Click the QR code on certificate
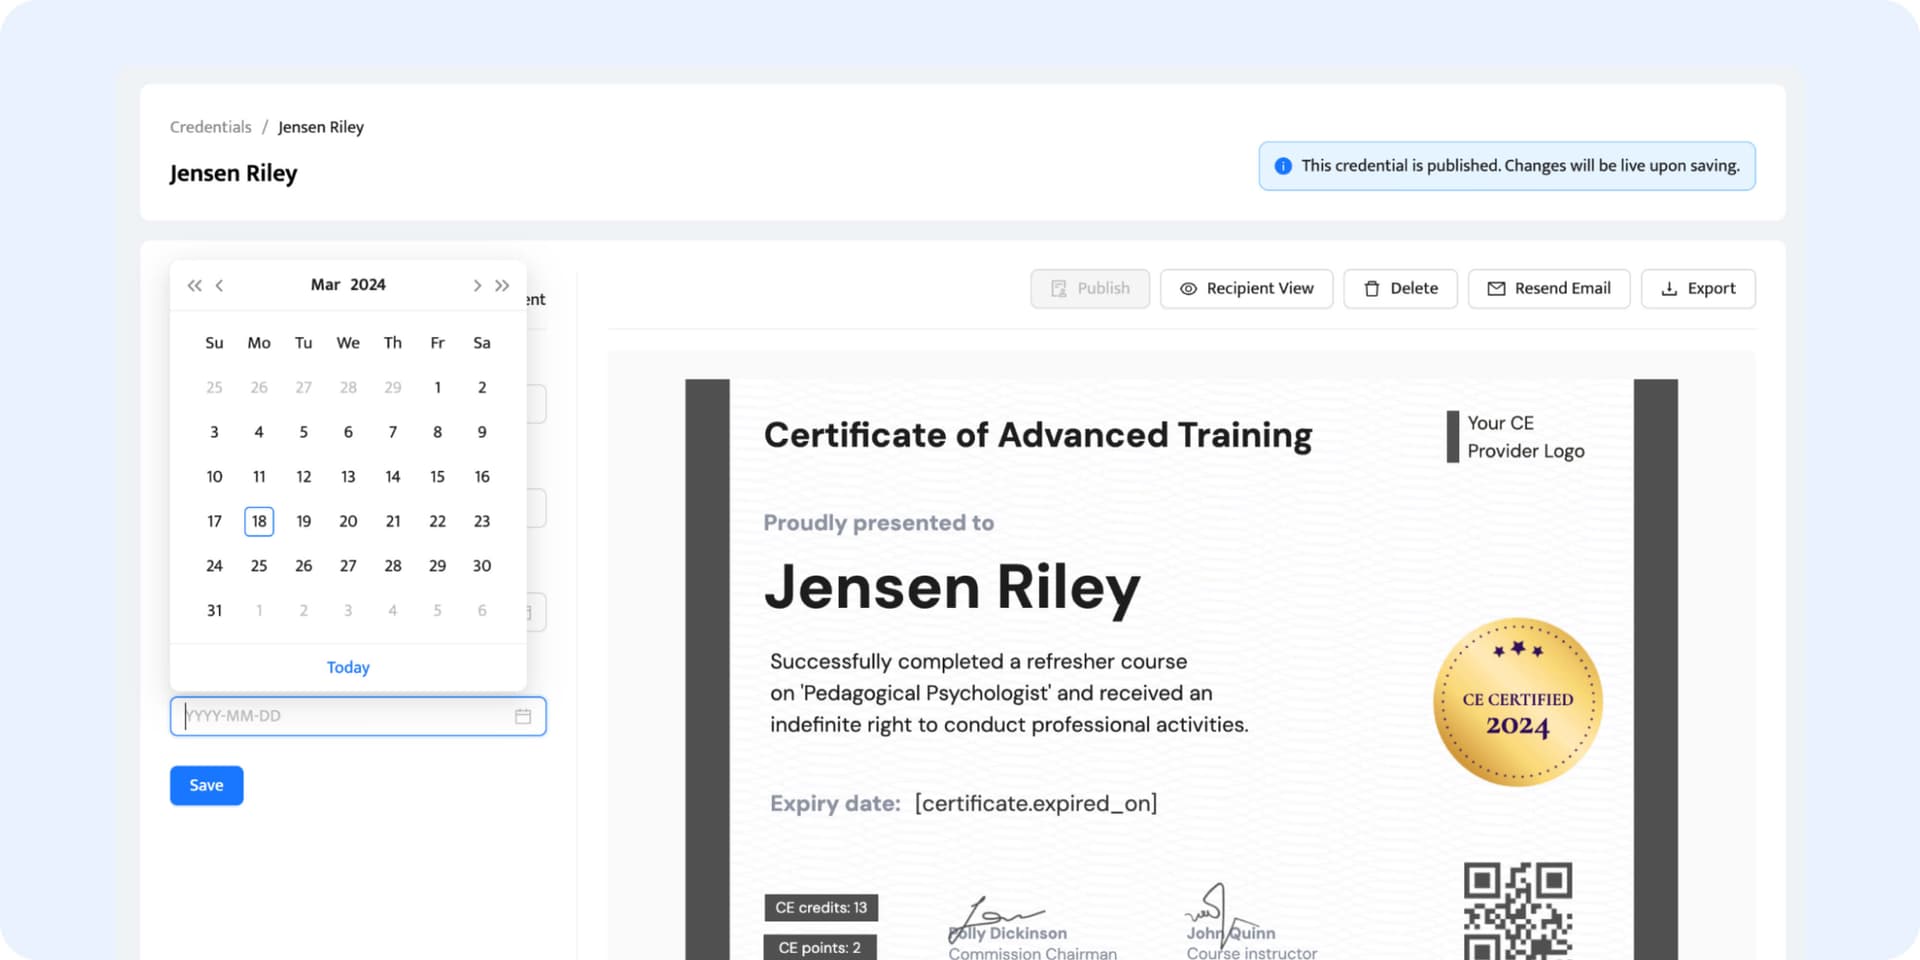The height and width of the screenshot is (960, 1920). (x=1517, y=910)
